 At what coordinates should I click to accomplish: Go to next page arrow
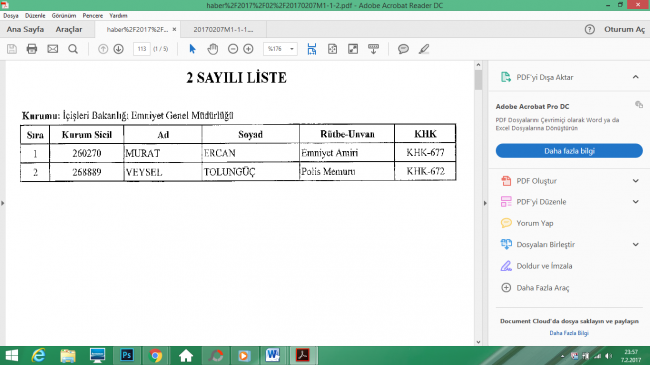pos(119,49)
